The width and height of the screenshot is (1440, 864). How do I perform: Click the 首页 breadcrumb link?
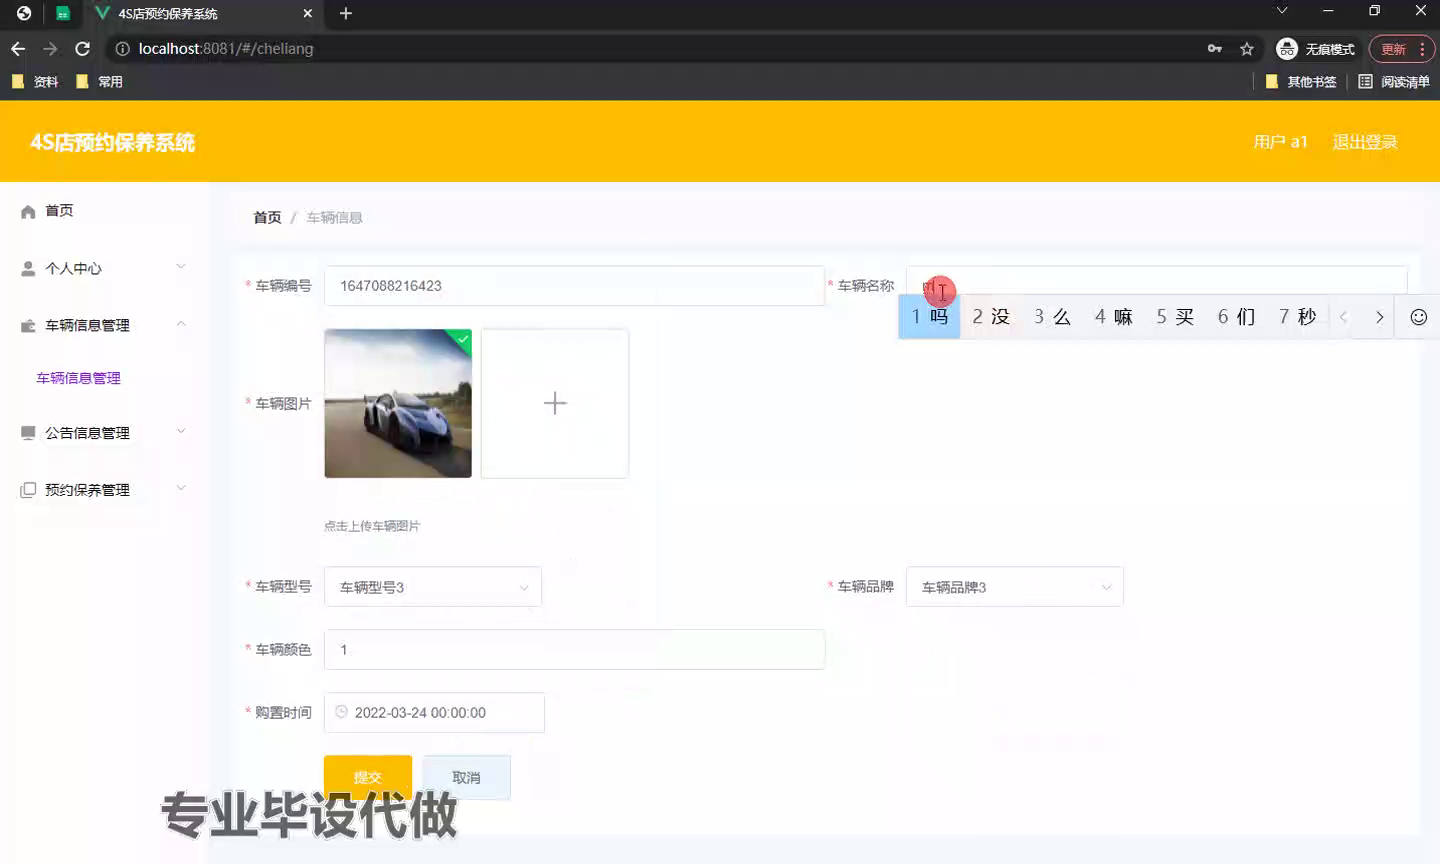point(267,218)
